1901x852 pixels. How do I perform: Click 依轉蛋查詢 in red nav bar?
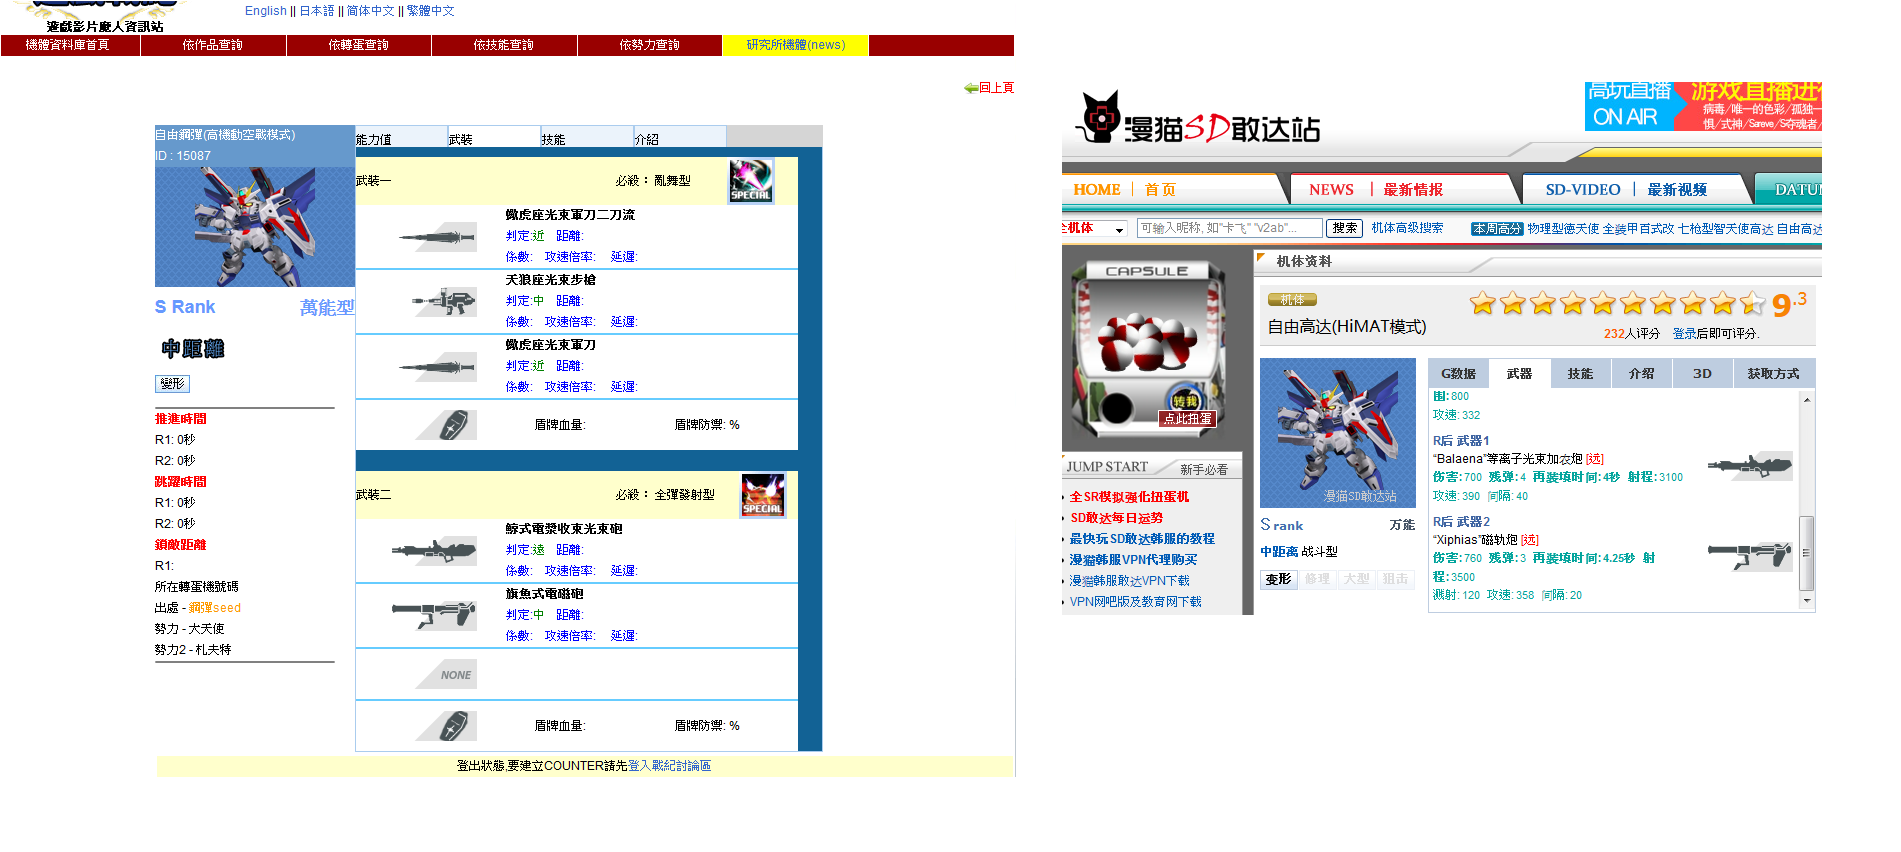[x=359, y=45]
